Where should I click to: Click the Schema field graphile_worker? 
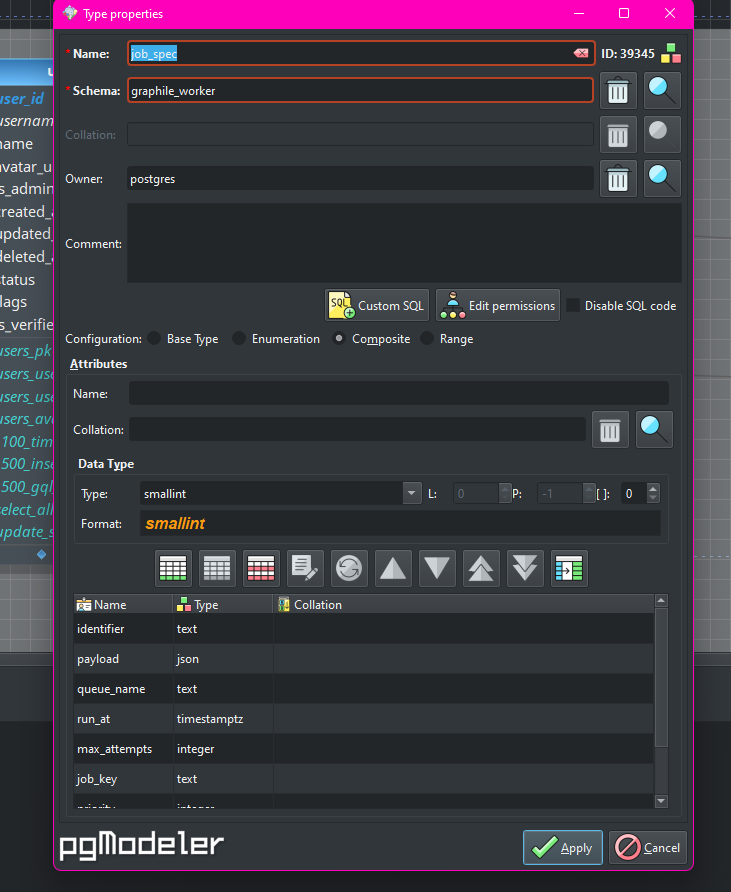point(360,90)
